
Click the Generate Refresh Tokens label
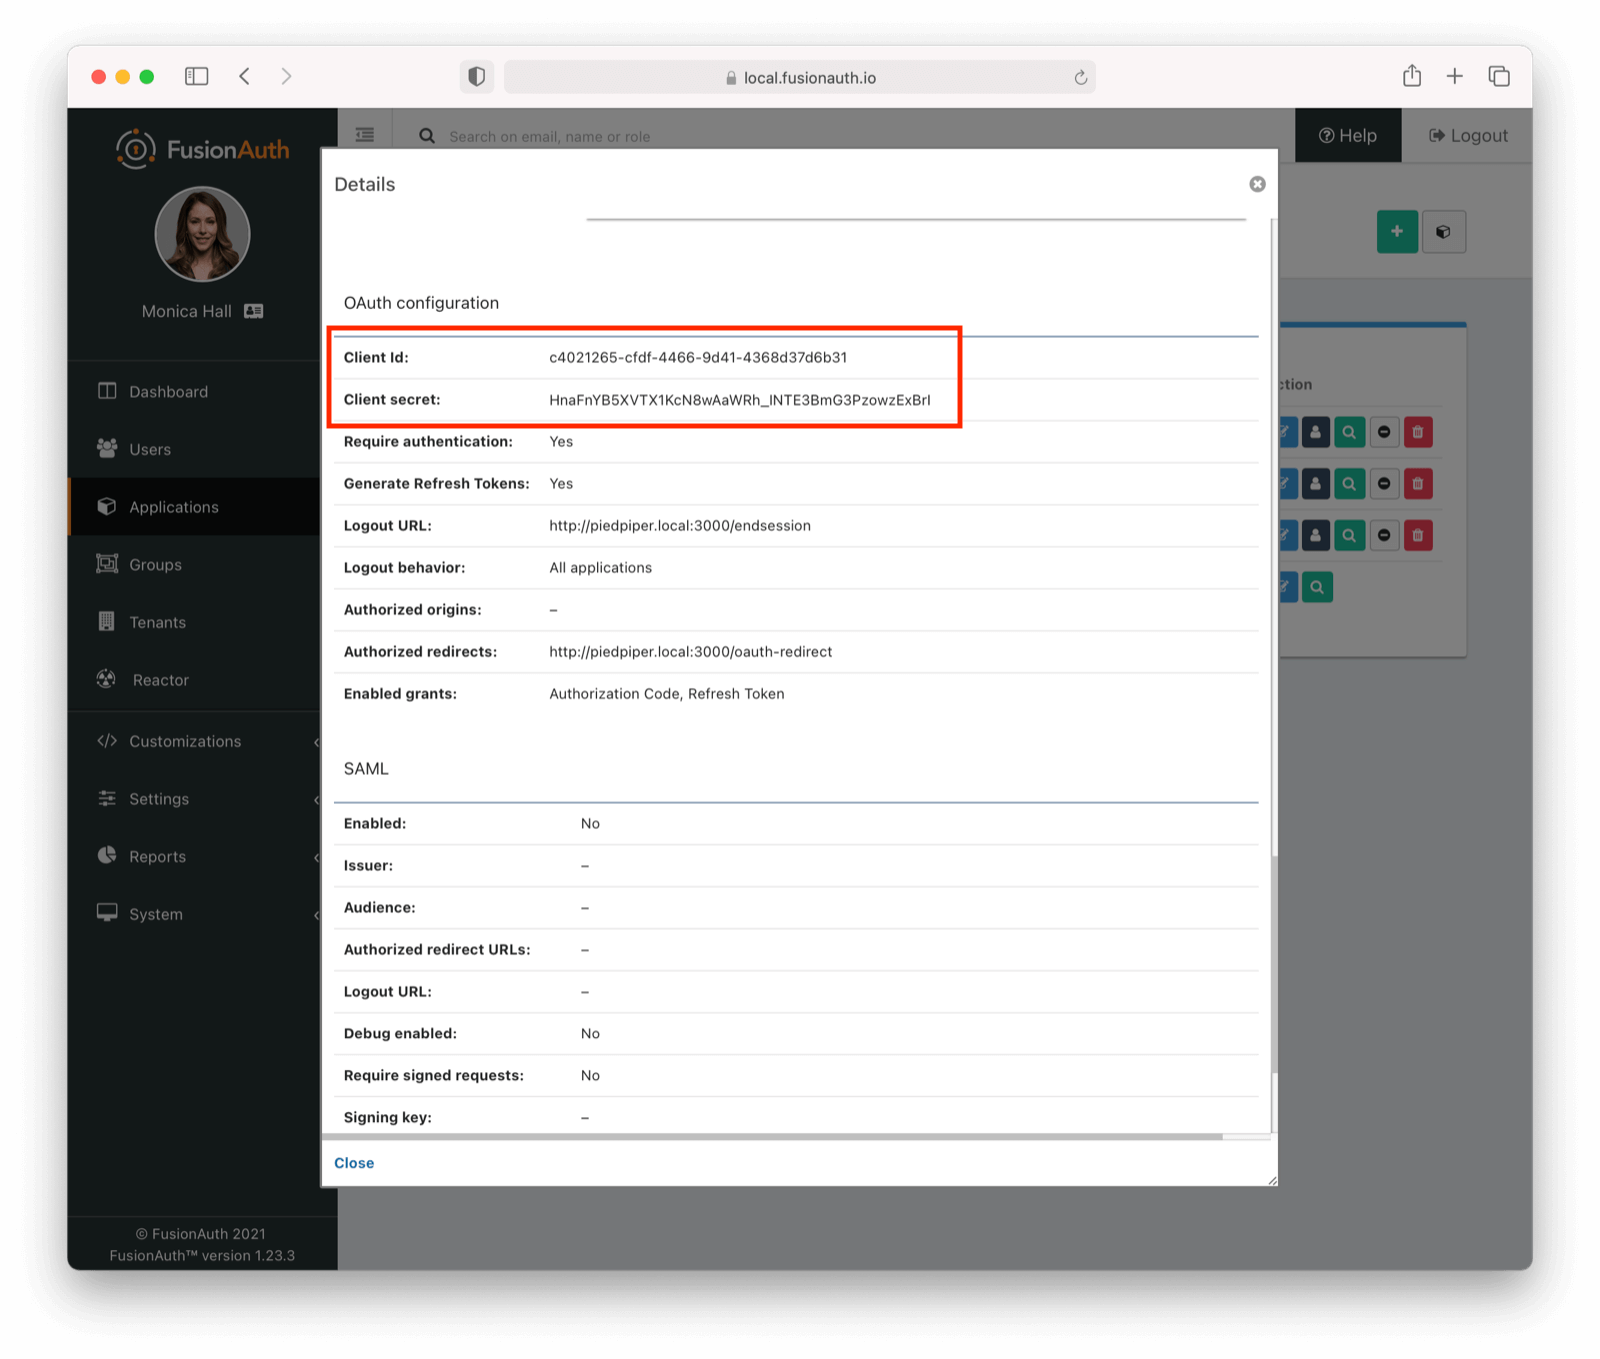click(x=436, y=484)
